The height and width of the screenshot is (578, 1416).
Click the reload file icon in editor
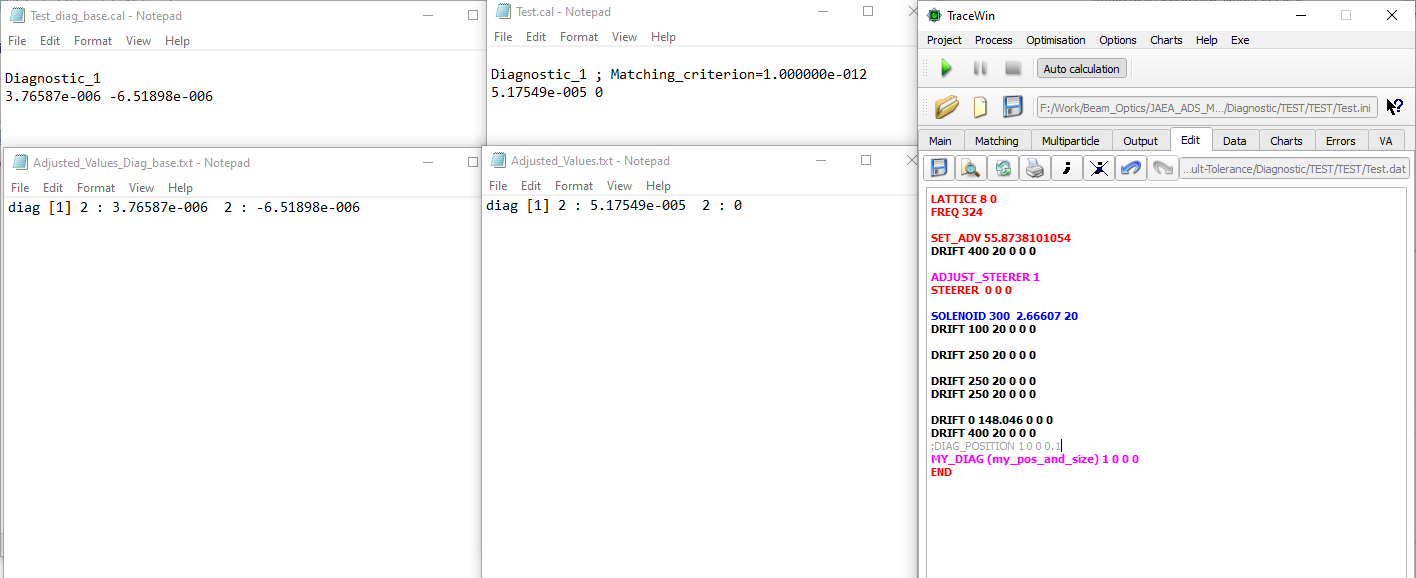(1003, 168)
